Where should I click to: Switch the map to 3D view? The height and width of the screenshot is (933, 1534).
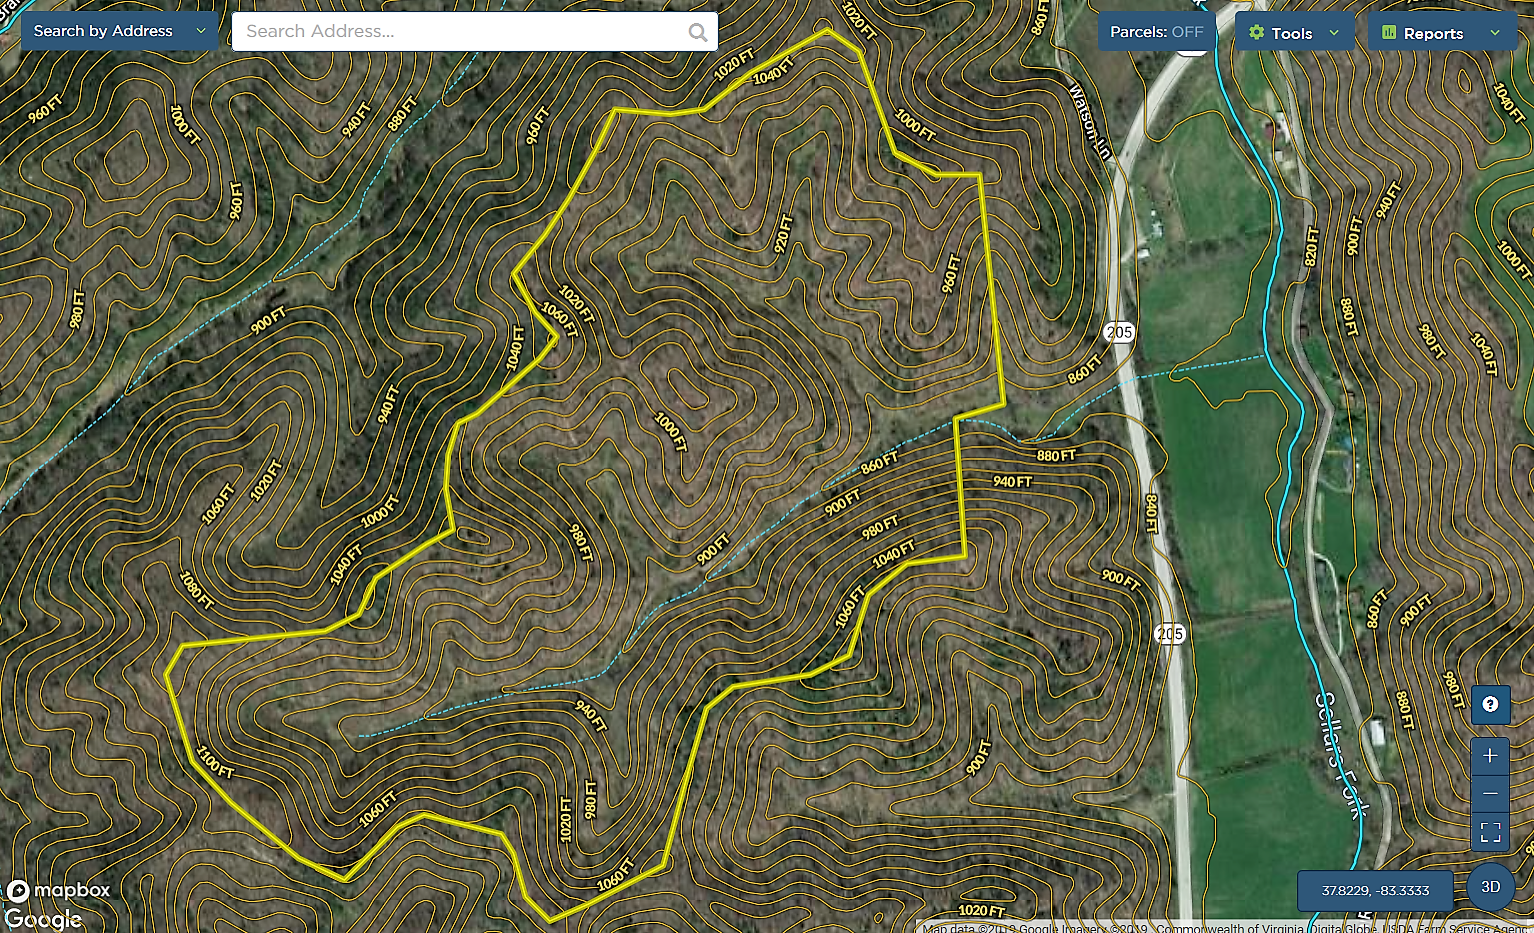[1490, 887]
